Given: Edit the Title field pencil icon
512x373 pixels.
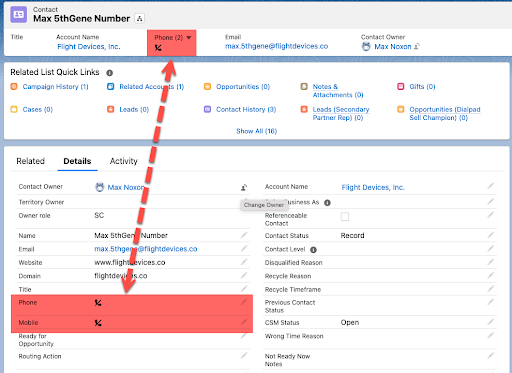Looking at the screenshot, I should [x=244, y=288].
